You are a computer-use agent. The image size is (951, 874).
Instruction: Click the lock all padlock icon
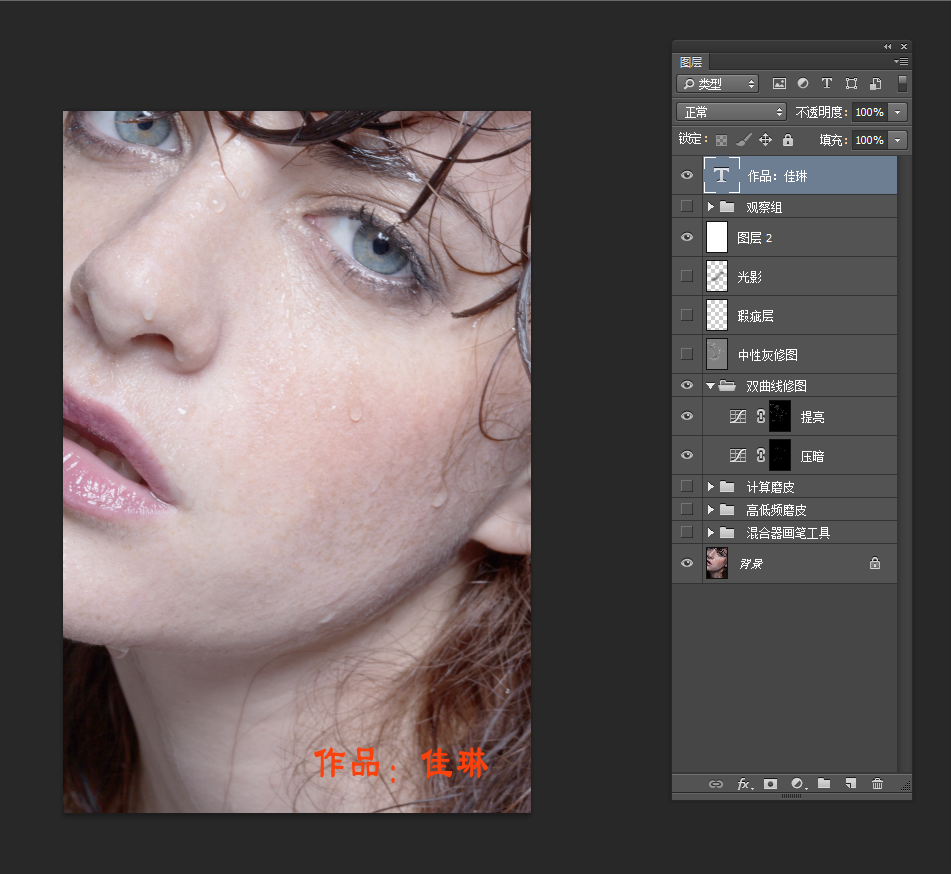pos(787,140)
